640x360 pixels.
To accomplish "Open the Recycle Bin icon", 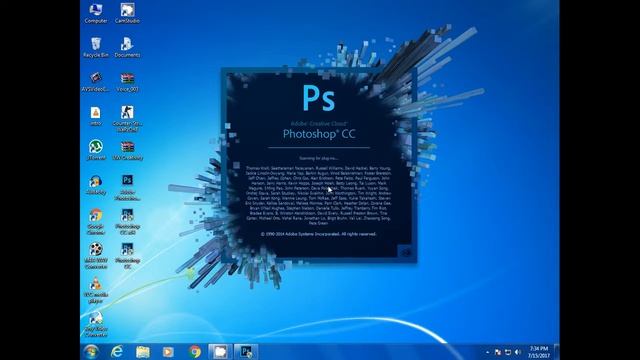I will click(96, 47).
